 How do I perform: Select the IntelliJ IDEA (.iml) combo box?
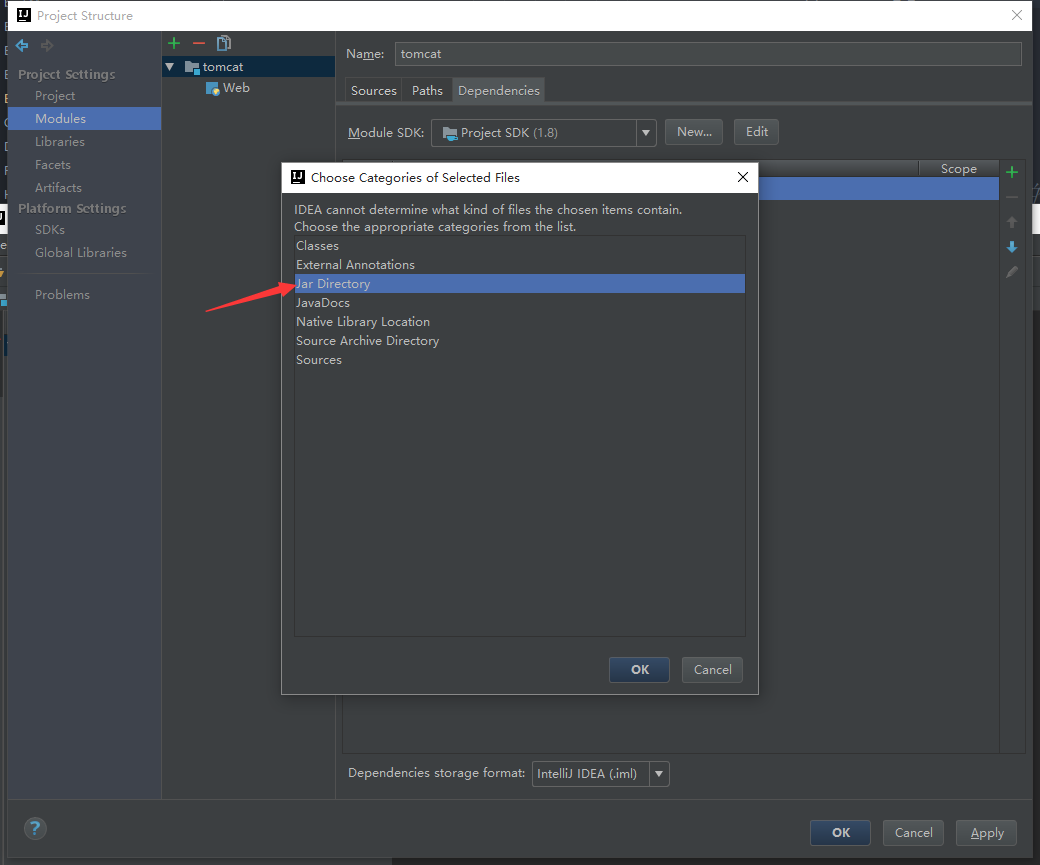(x=600, y=773)
